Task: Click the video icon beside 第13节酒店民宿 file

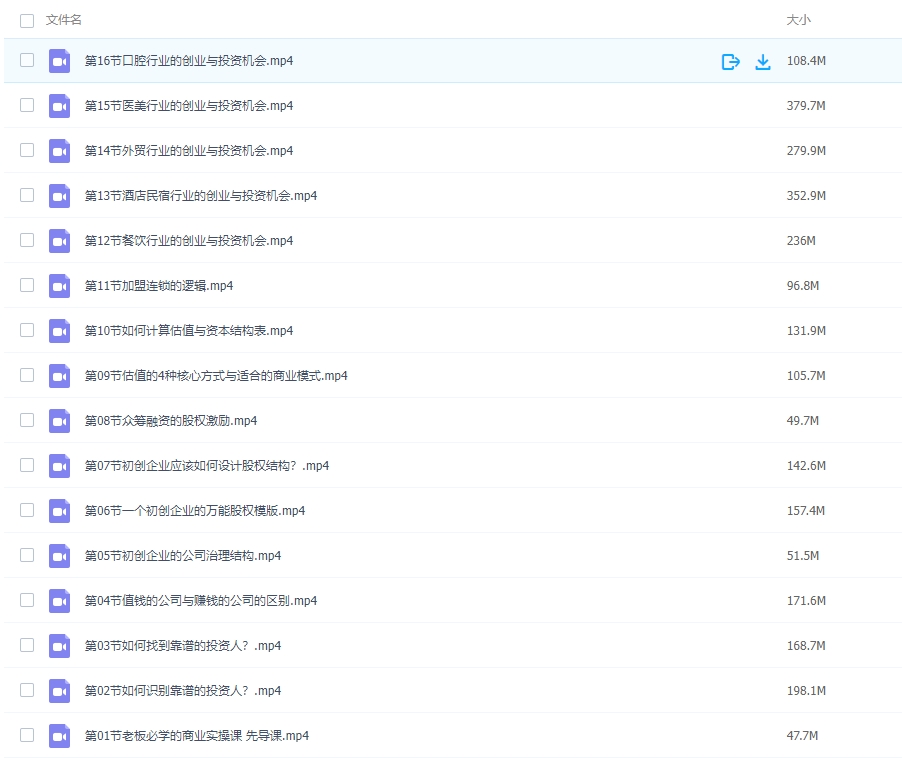Action: [x=59, y=195]
